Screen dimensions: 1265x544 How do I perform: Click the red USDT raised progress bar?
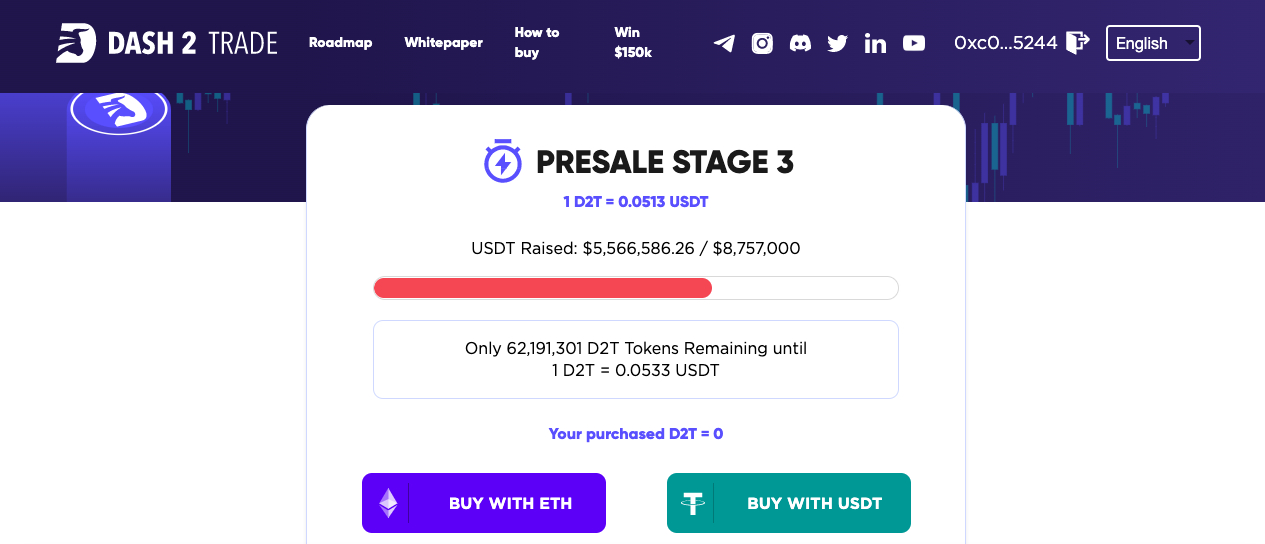click(x=543, y=288)
